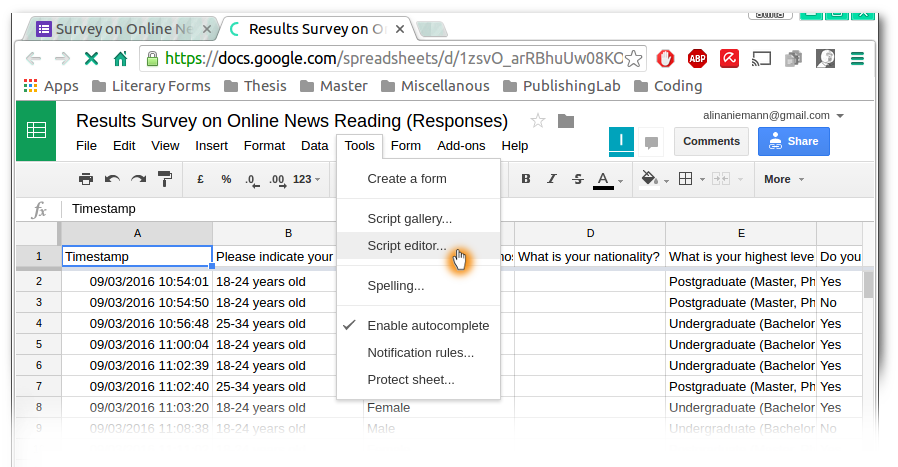Viewport: 898px width, 467px height.
Task: Select the Paint format tool
Action: (x=165, y=179)
